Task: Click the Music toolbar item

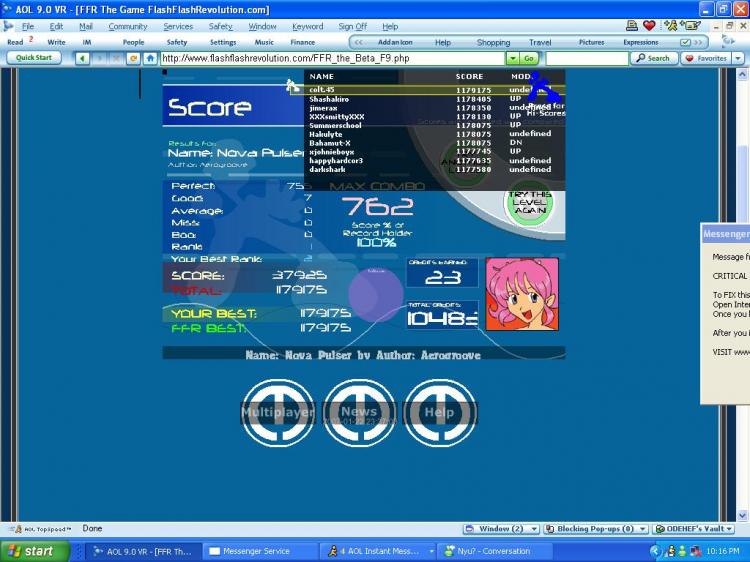Action: 264,42
